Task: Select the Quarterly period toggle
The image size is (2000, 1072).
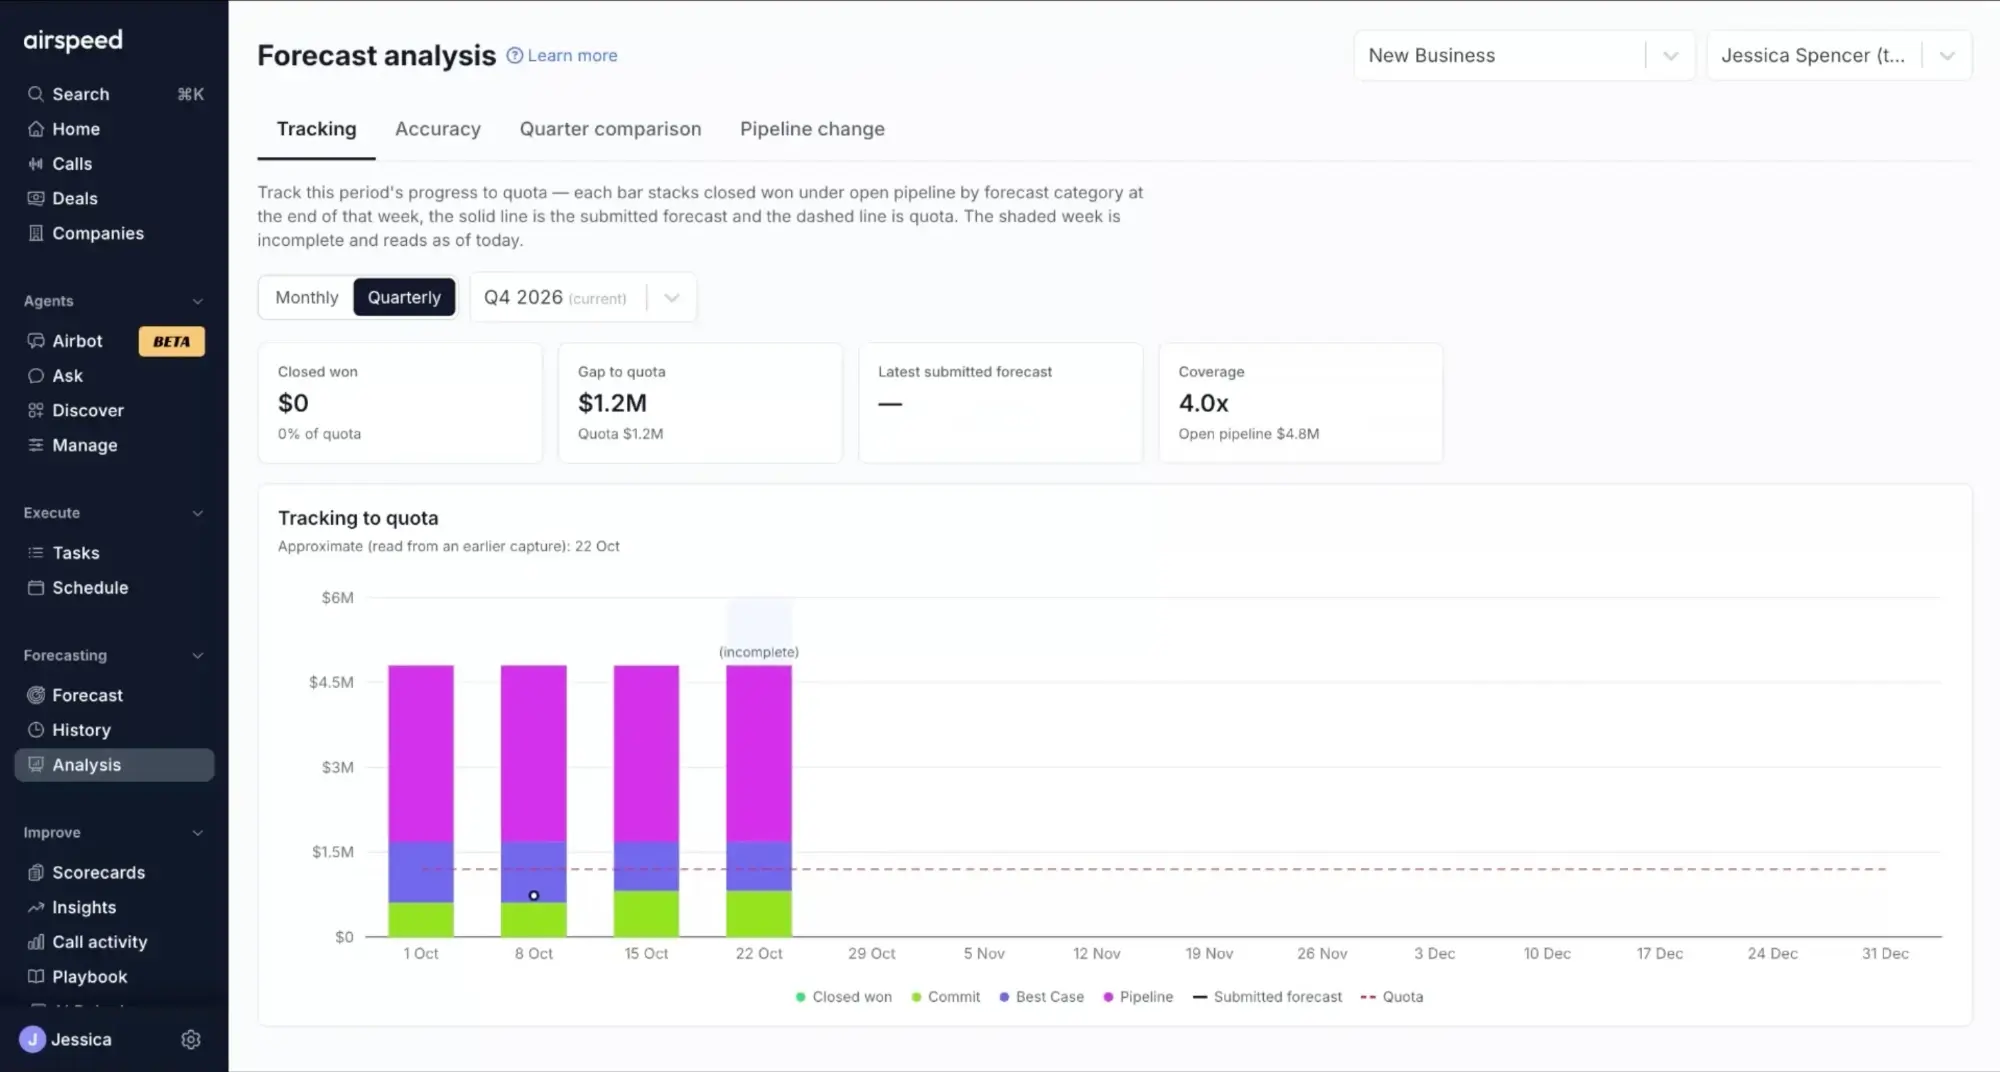Action: point(404,297)
